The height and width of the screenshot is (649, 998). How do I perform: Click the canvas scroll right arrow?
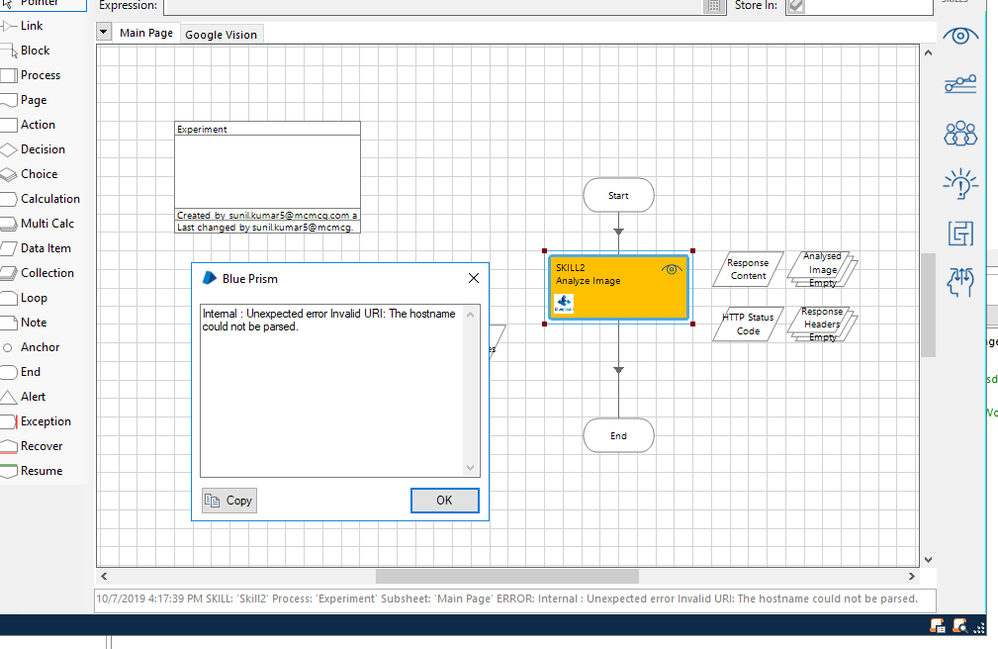click(911, 577)
